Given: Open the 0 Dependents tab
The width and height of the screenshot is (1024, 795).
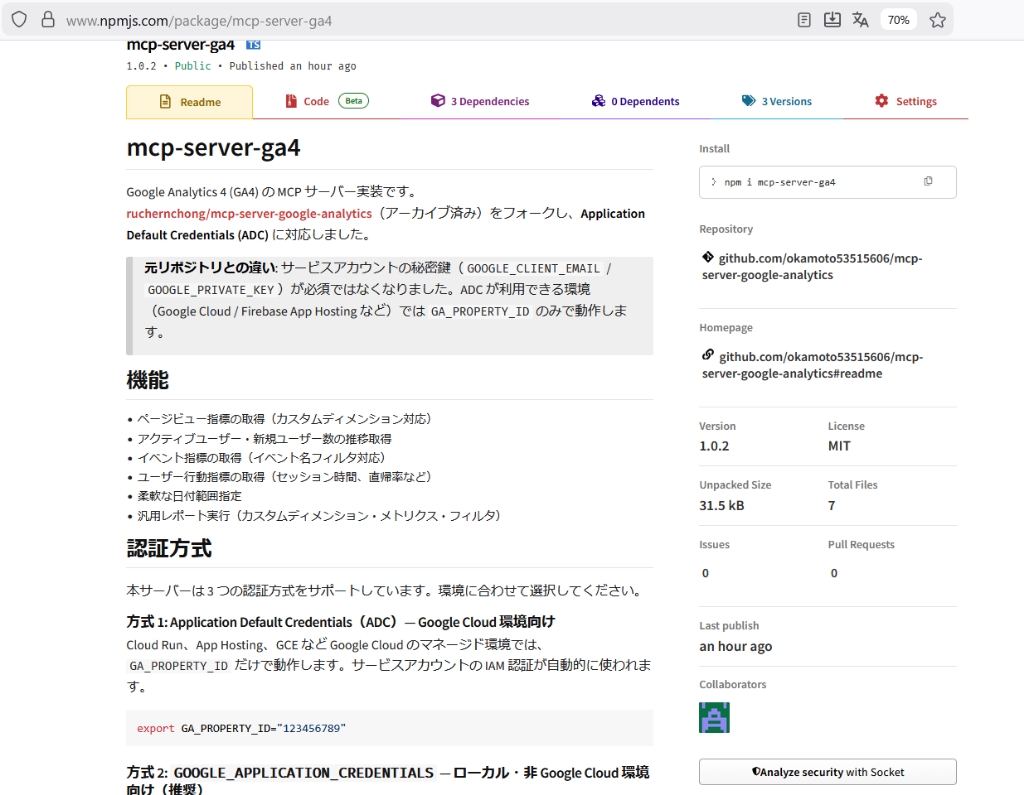Looking at the screenshot, I should point(635,101).
